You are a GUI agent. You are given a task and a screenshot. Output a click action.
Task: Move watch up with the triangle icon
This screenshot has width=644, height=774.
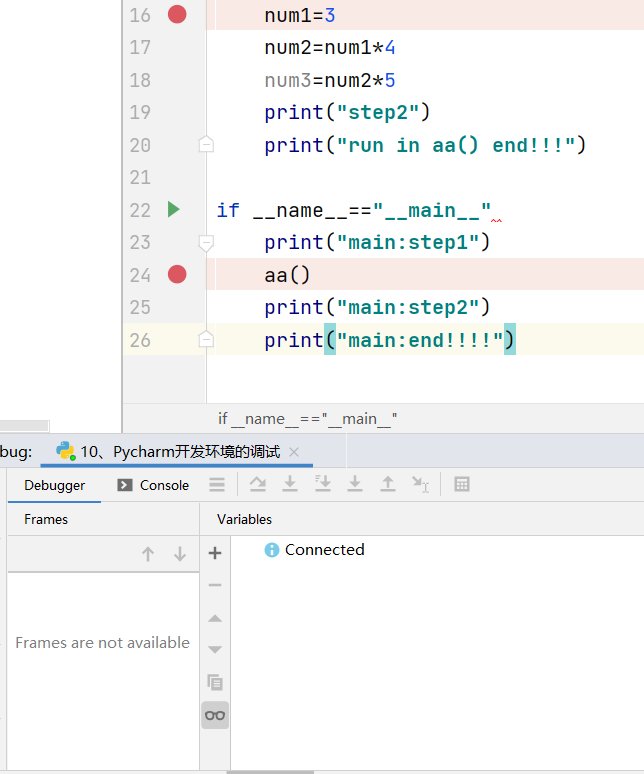[215, 619]
